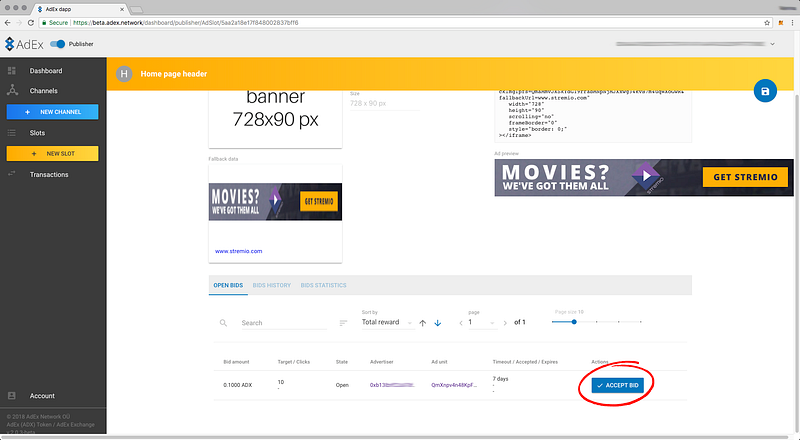Focus the bids Search field
Screen dimensions: 800x440
point(284,323)
